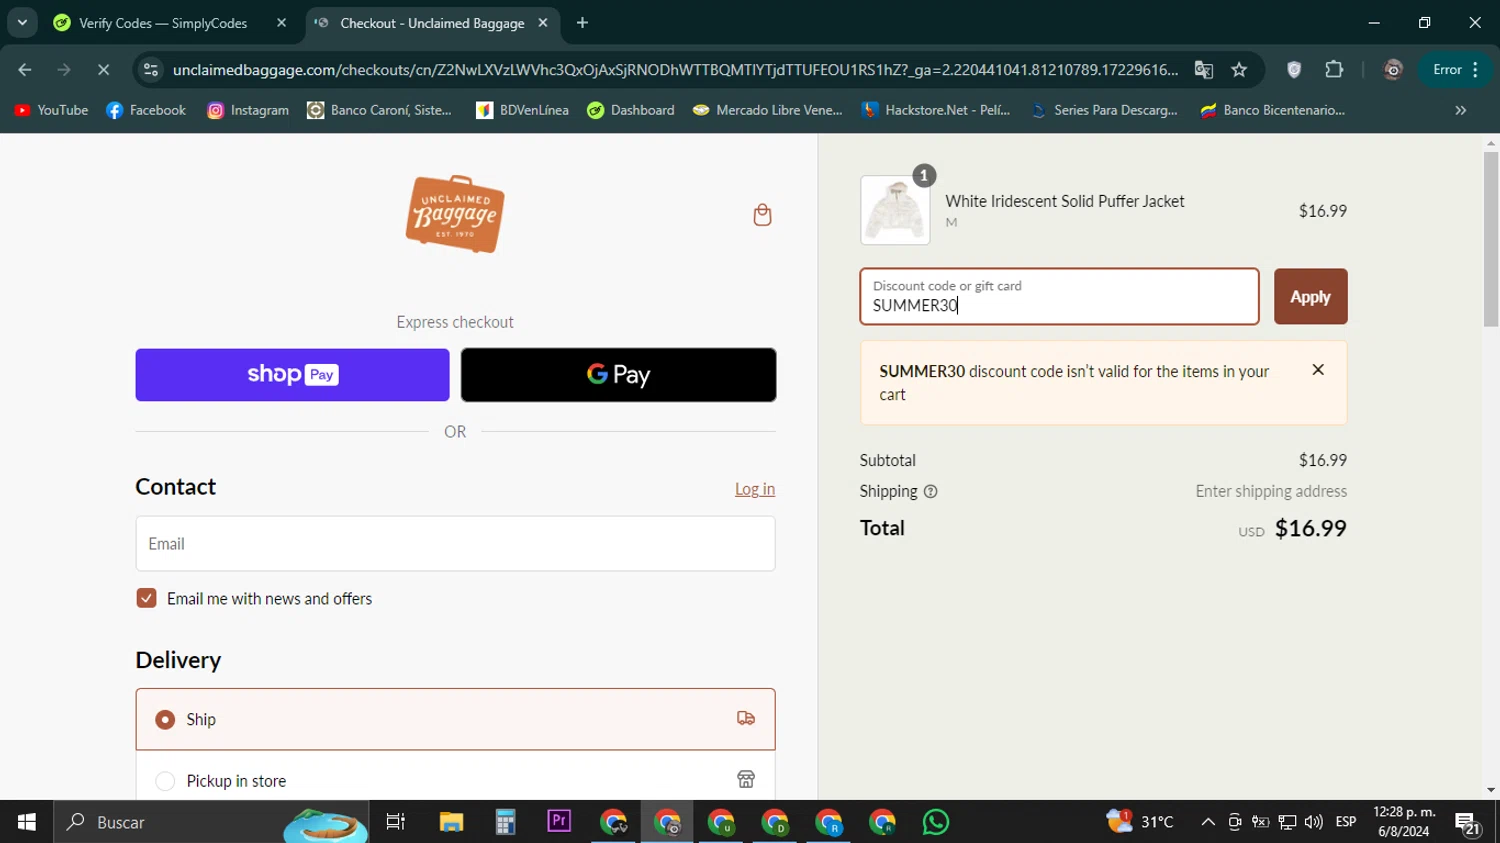Pay with the Shop Pay button

(292, 375)
